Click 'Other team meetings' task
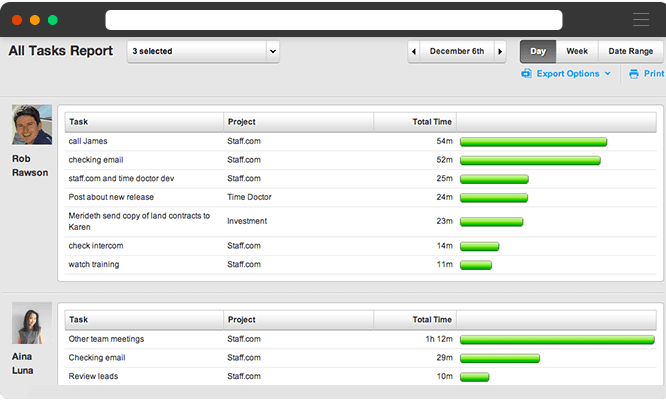 point(106,339)
